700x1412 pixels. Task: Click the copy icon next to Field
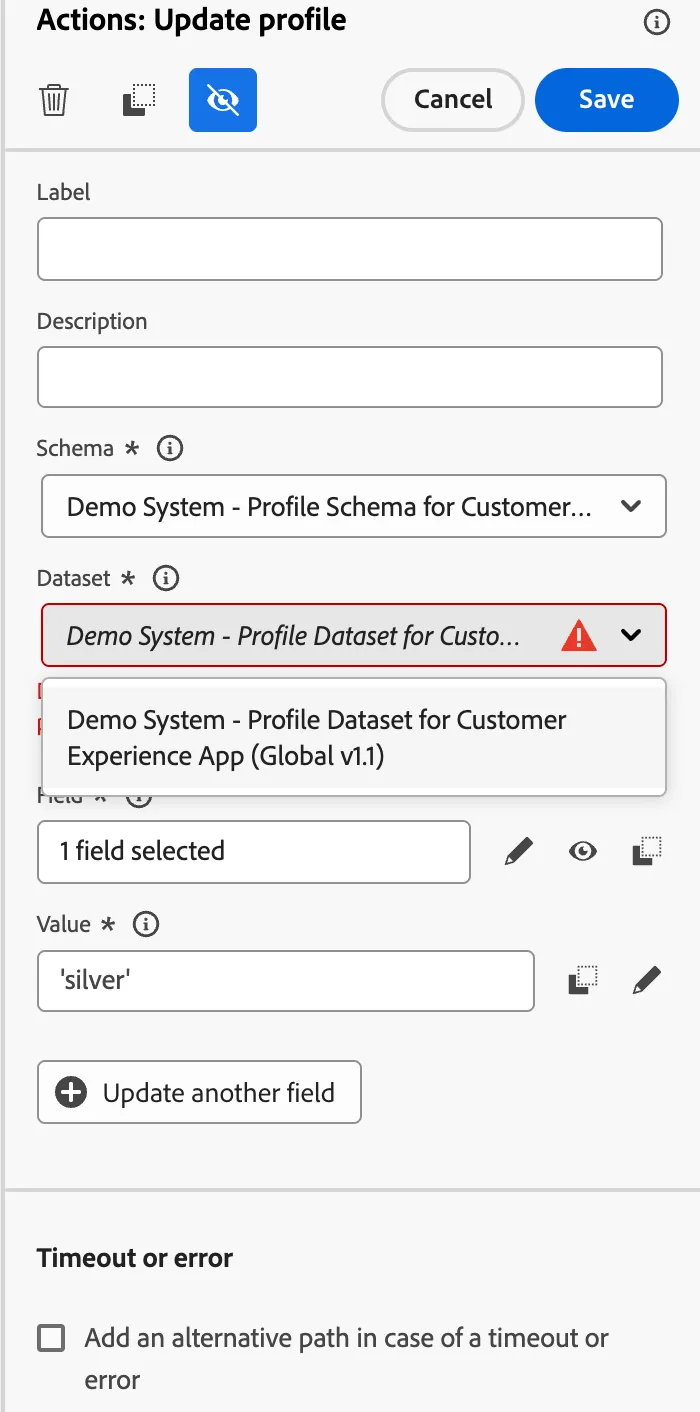pyautogui.click(x=647, y=852)
